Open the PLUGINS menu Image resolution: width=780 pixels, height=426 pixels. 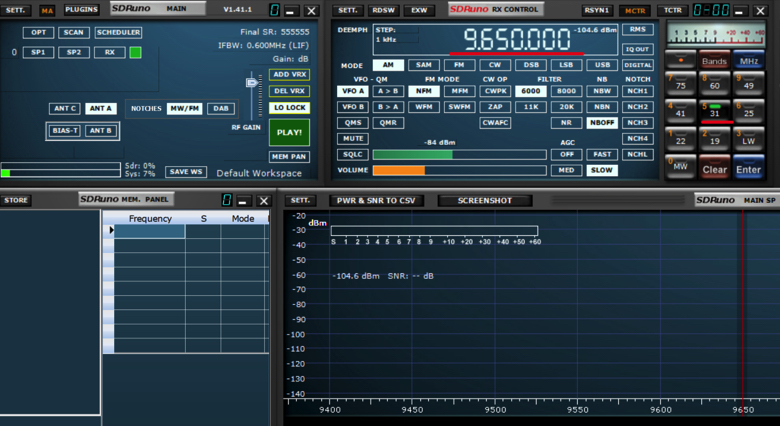[x=82, y=9]
